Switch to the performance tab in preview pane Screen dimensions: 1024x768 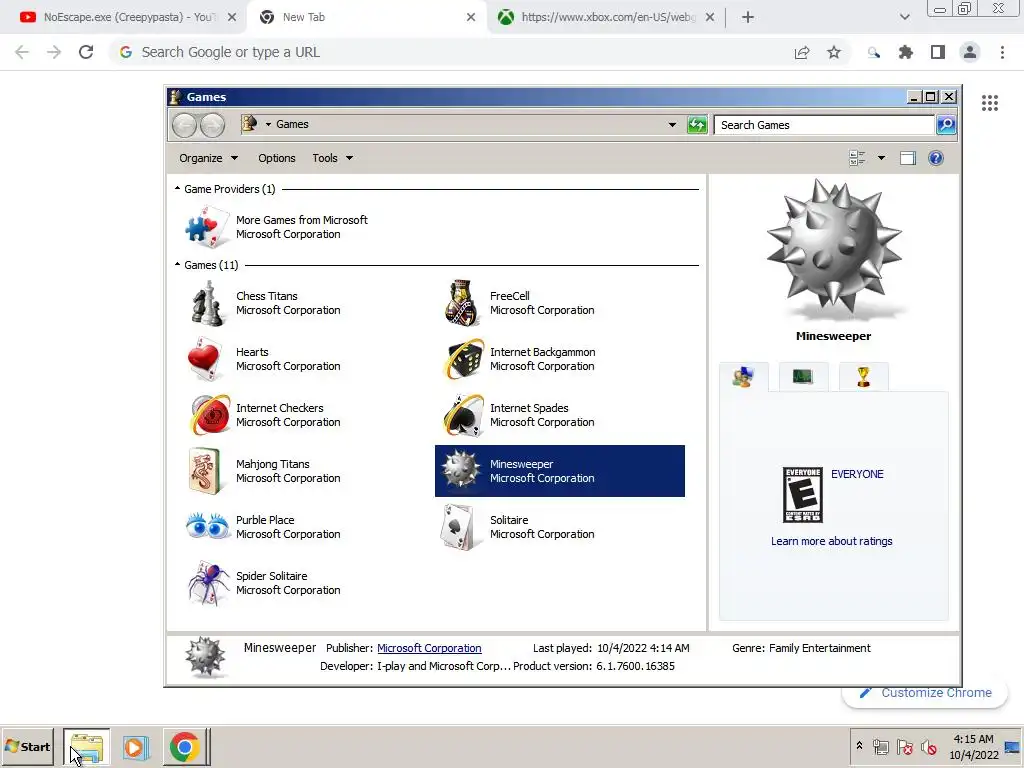click(x=803, y=377)
